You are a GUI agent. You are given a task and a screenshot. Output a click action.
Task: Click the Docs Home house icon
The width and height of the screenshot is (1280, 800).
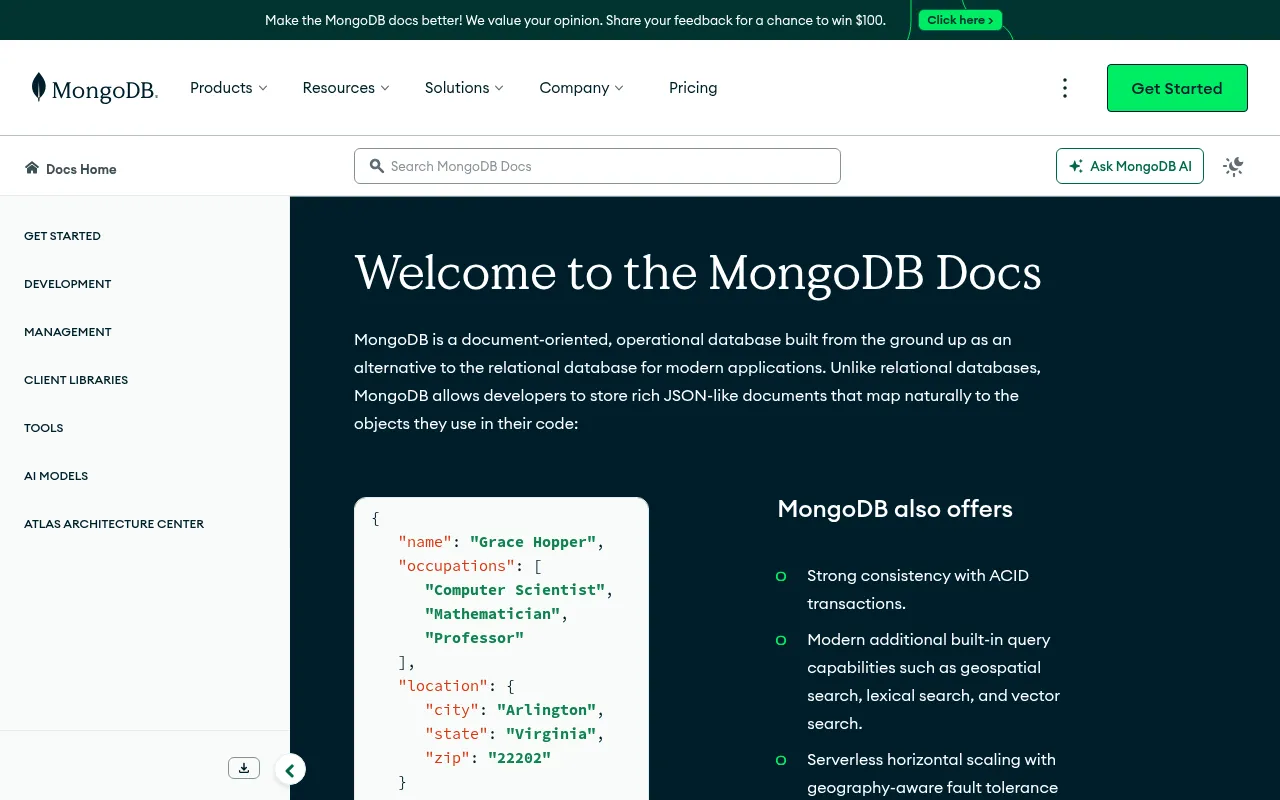coord(32,168)
